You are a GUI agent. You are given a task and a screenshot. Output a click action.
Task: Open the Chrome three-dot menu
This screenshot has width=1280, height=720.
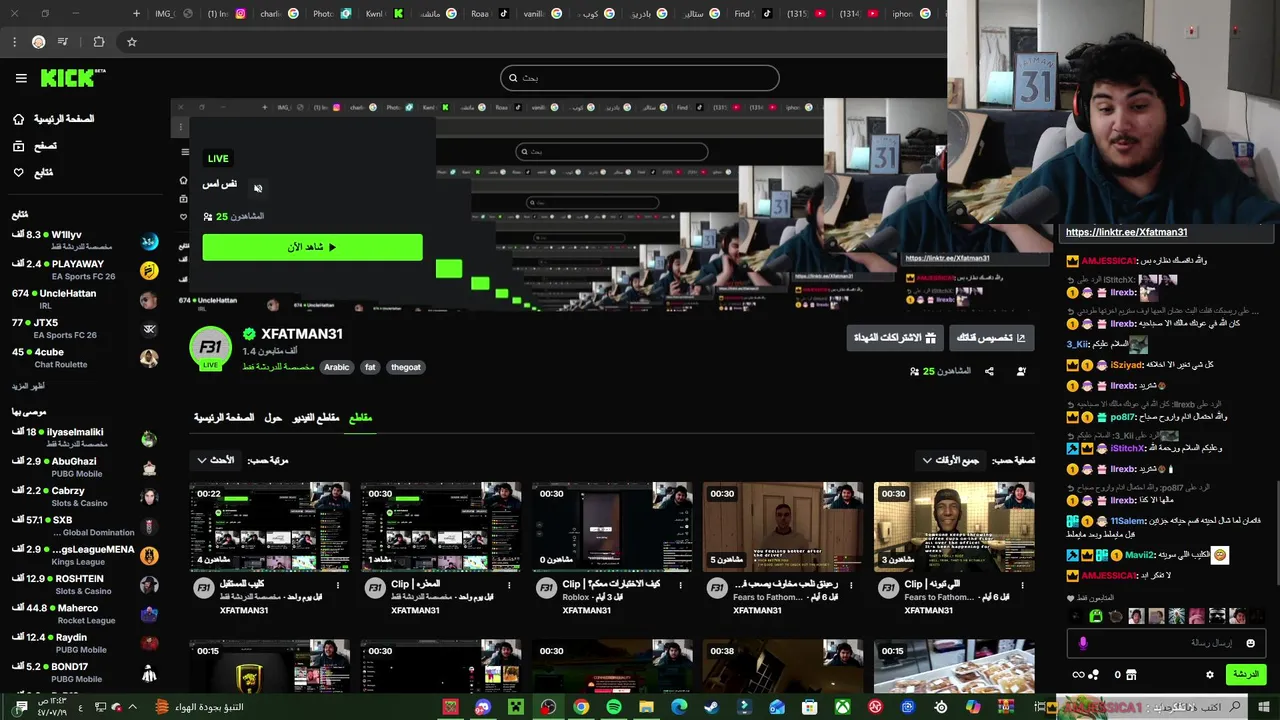(14, 42)
